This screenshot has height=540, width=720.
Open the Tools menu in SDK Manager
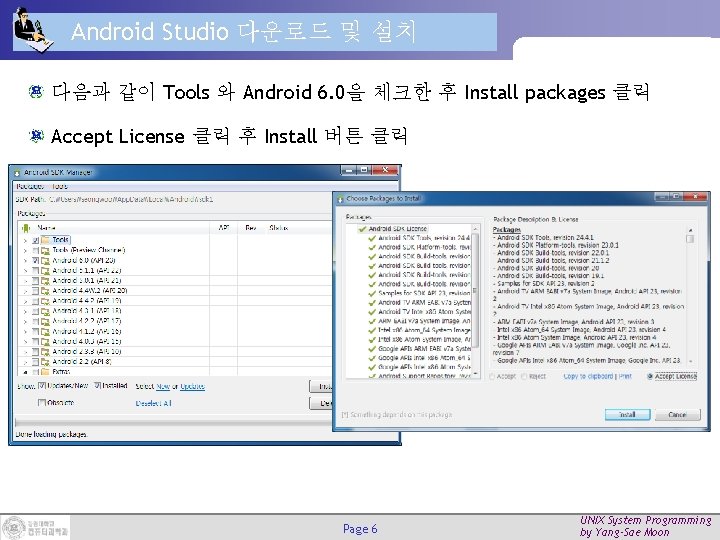click(x=60, y=186)
